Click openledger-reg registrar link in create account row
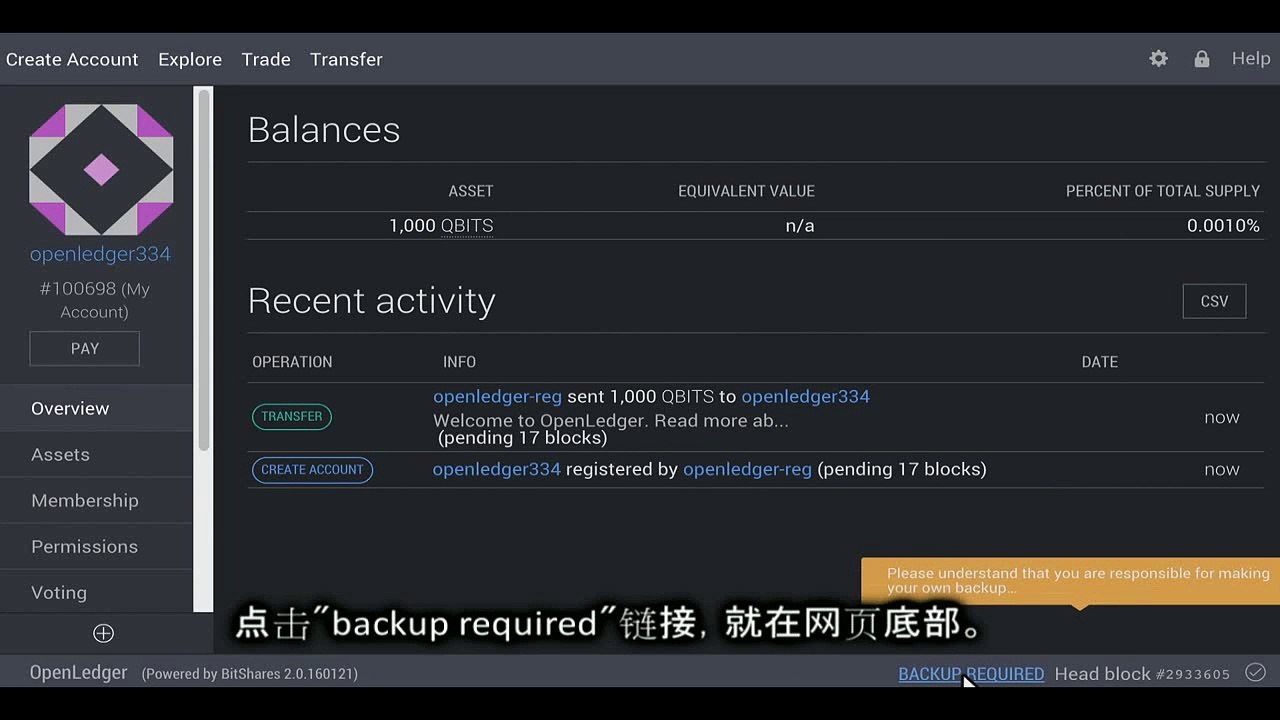Image resolution: width=1280 pixels, height=720 pixels. [747, 469]
